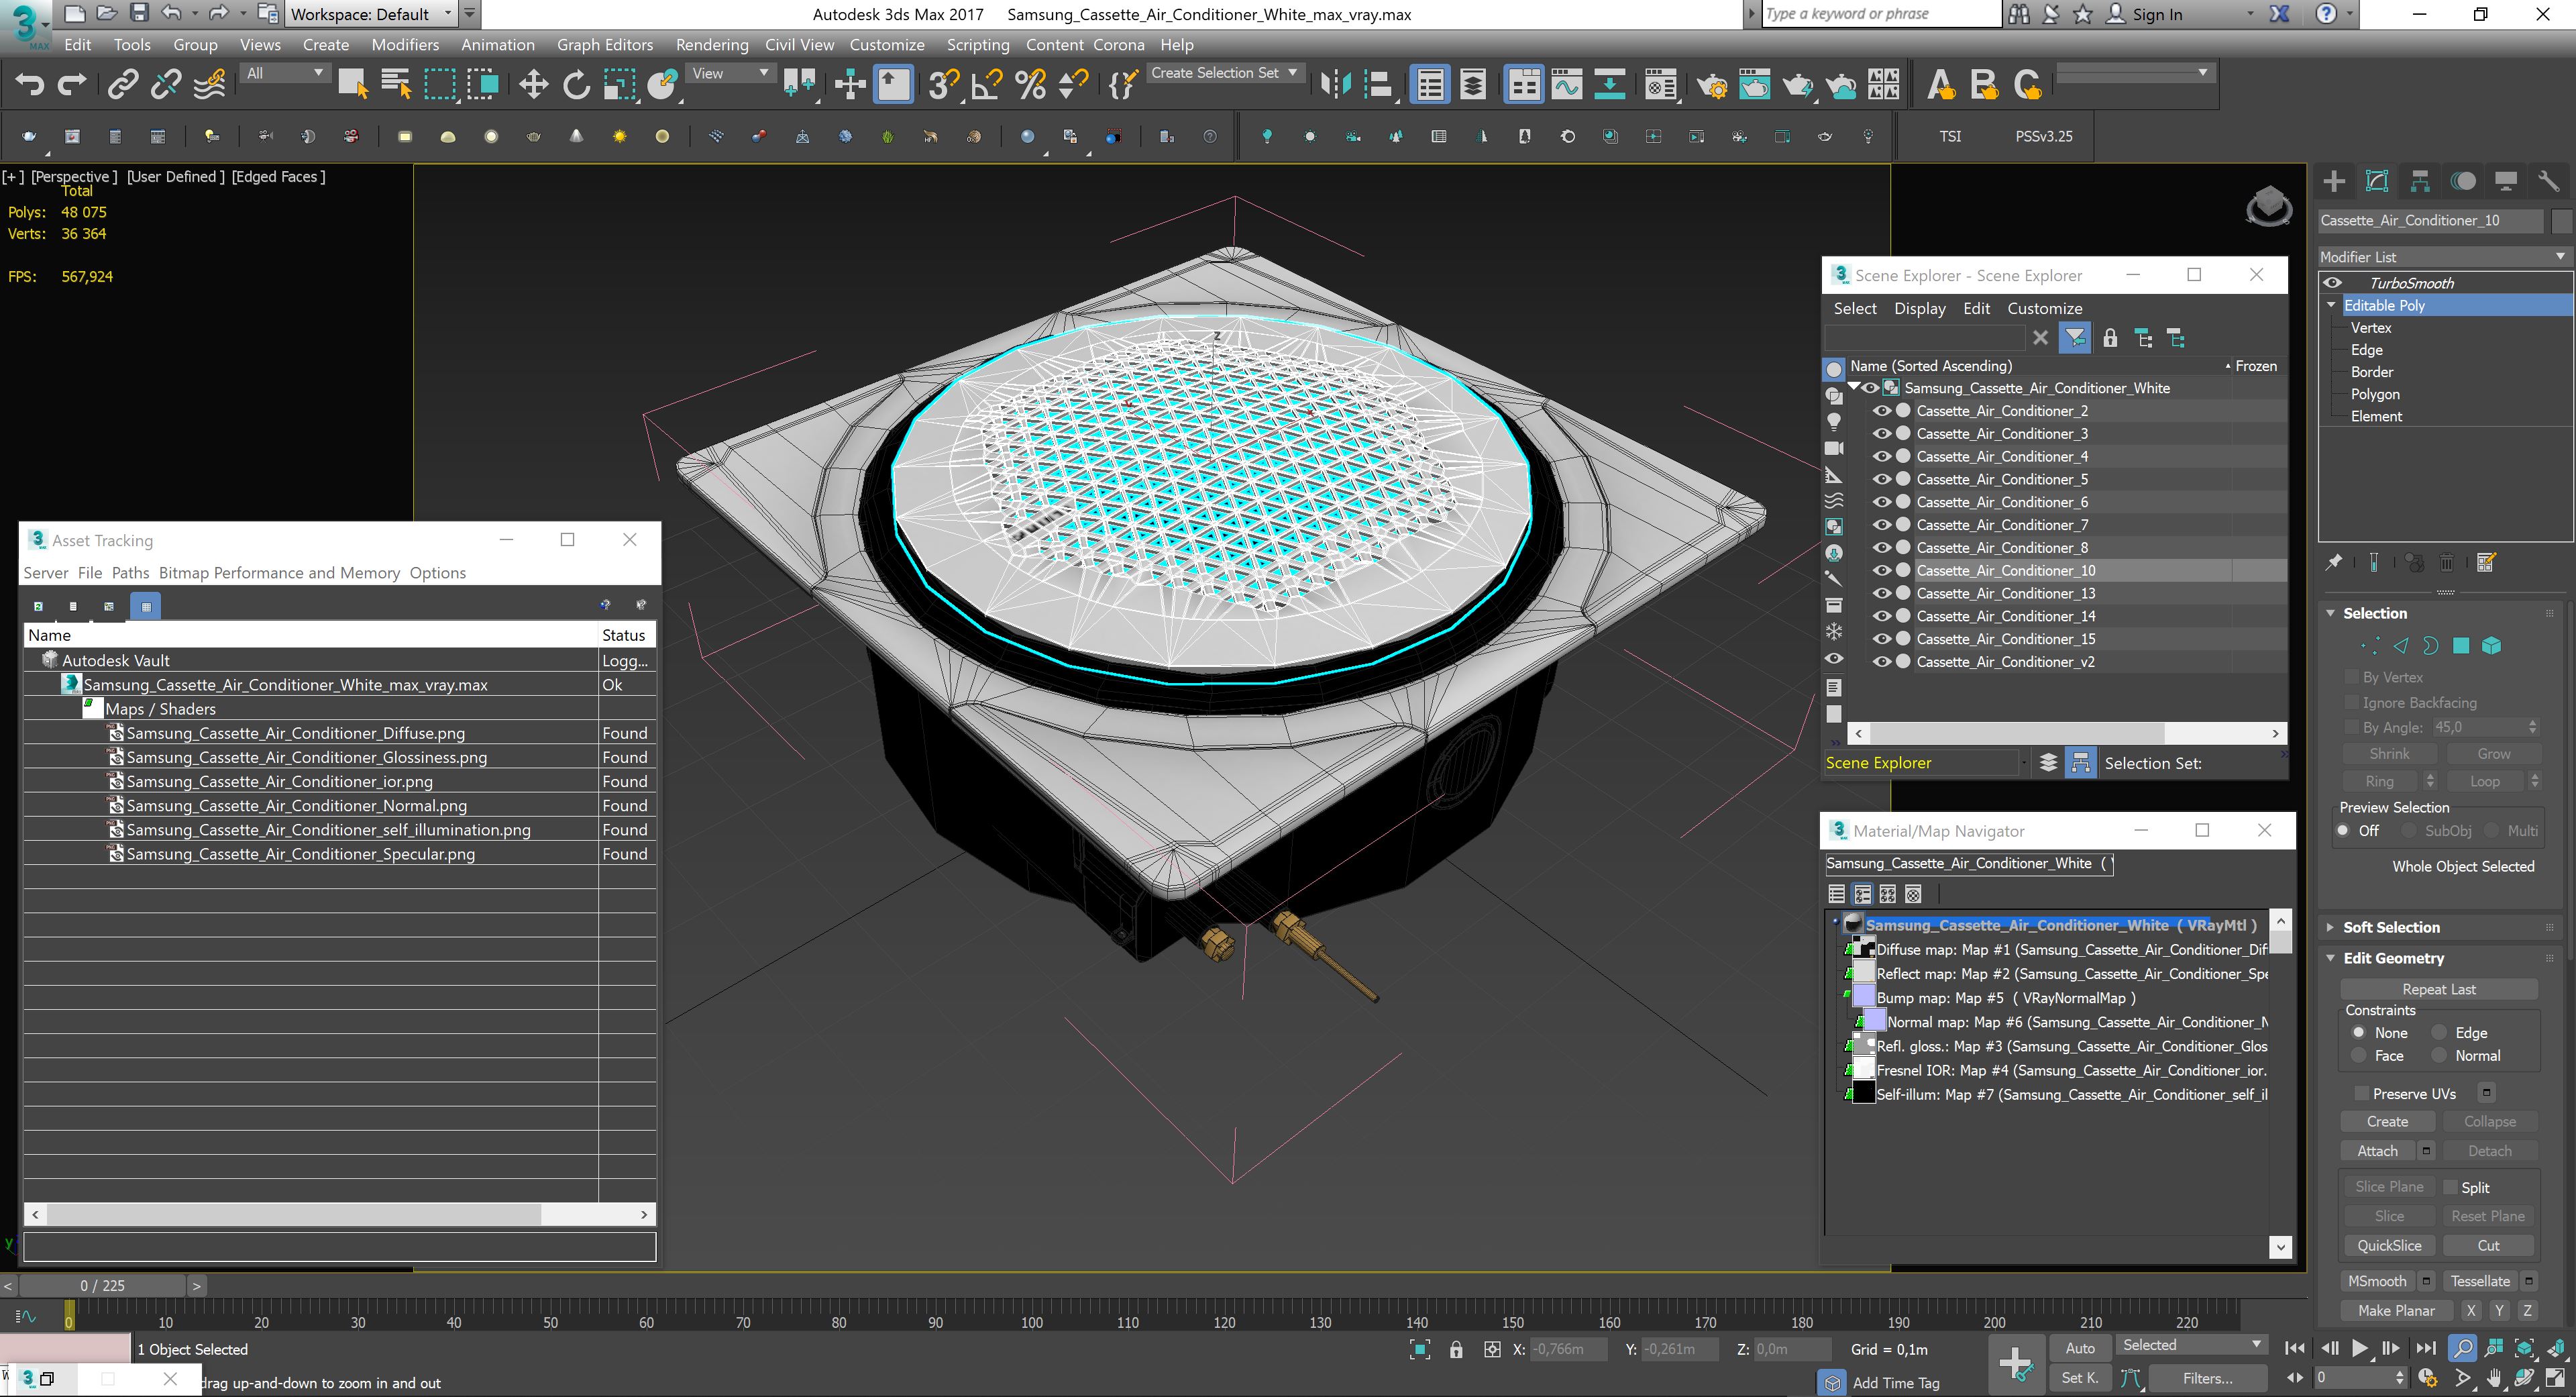2576x1397 pixels.
Task: Click filter funnel icon in Scene Explorer
Action: [x=2075, y=338]
